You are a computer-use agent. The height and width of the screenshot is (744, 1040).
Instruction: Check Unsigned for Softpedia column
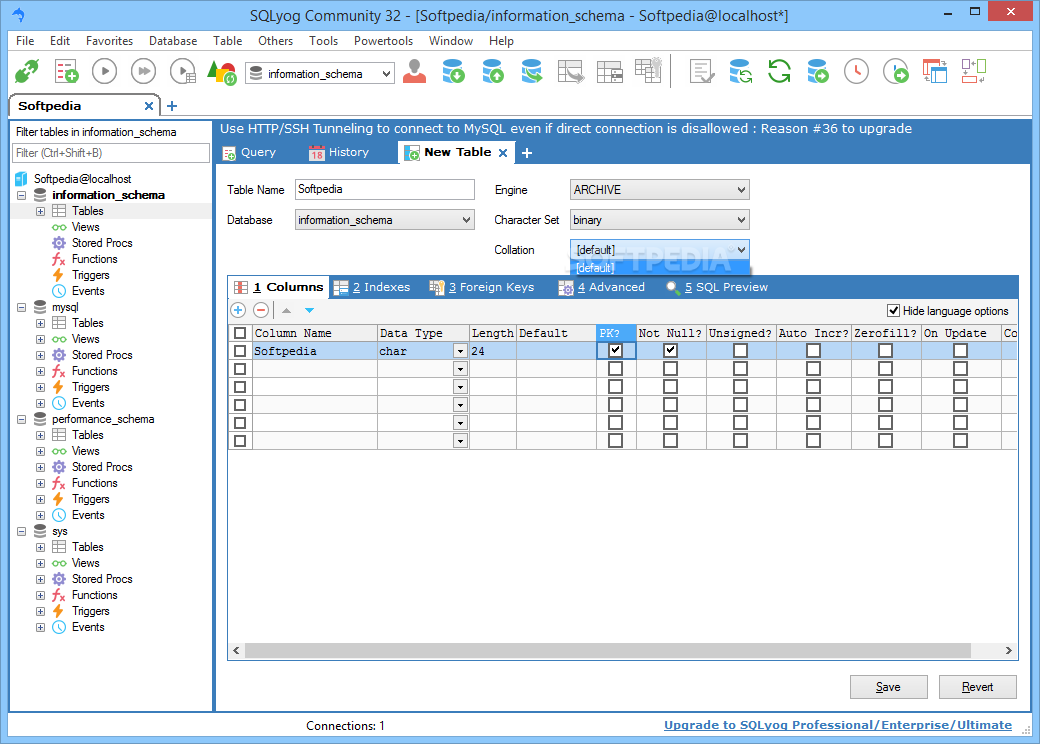740,350
